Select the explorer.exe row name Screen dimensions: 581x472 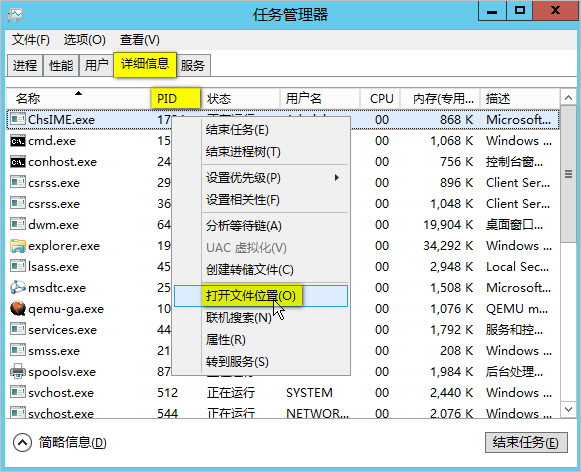(64, 246)
